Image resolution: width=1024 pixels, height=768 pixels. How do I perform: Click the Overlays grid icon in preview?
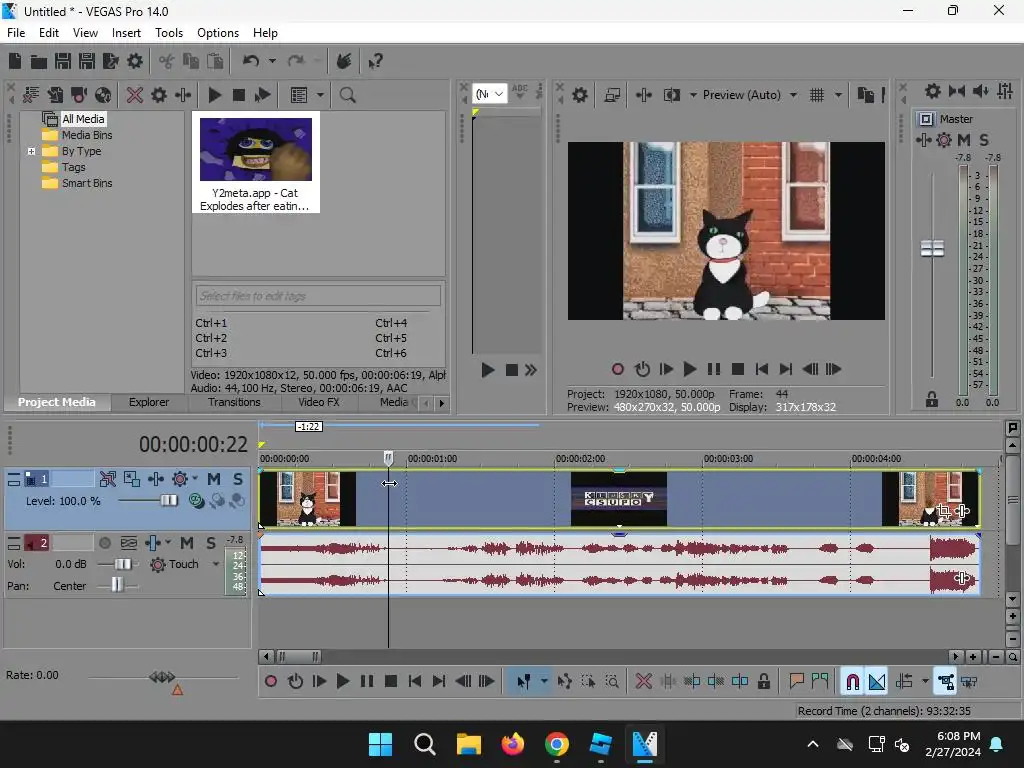[x=816, y=95]
